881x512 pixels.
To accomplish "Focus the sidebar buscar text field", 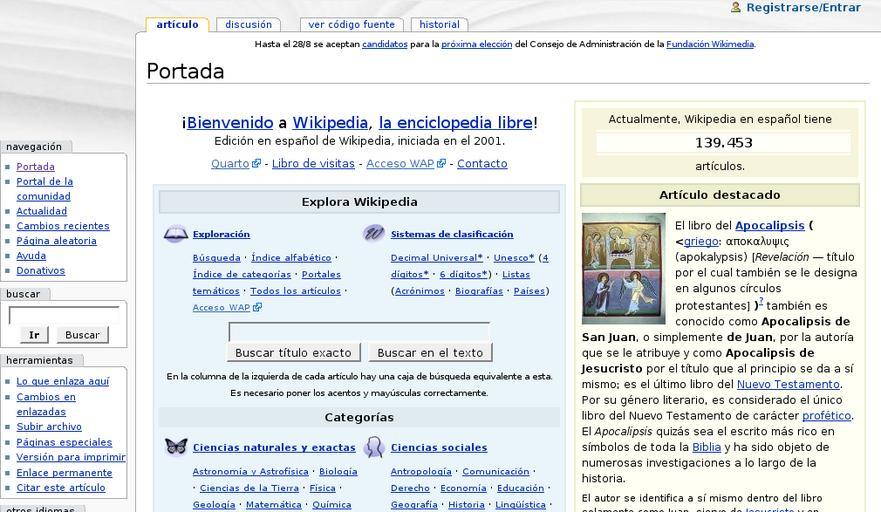I will coord(64,314).
